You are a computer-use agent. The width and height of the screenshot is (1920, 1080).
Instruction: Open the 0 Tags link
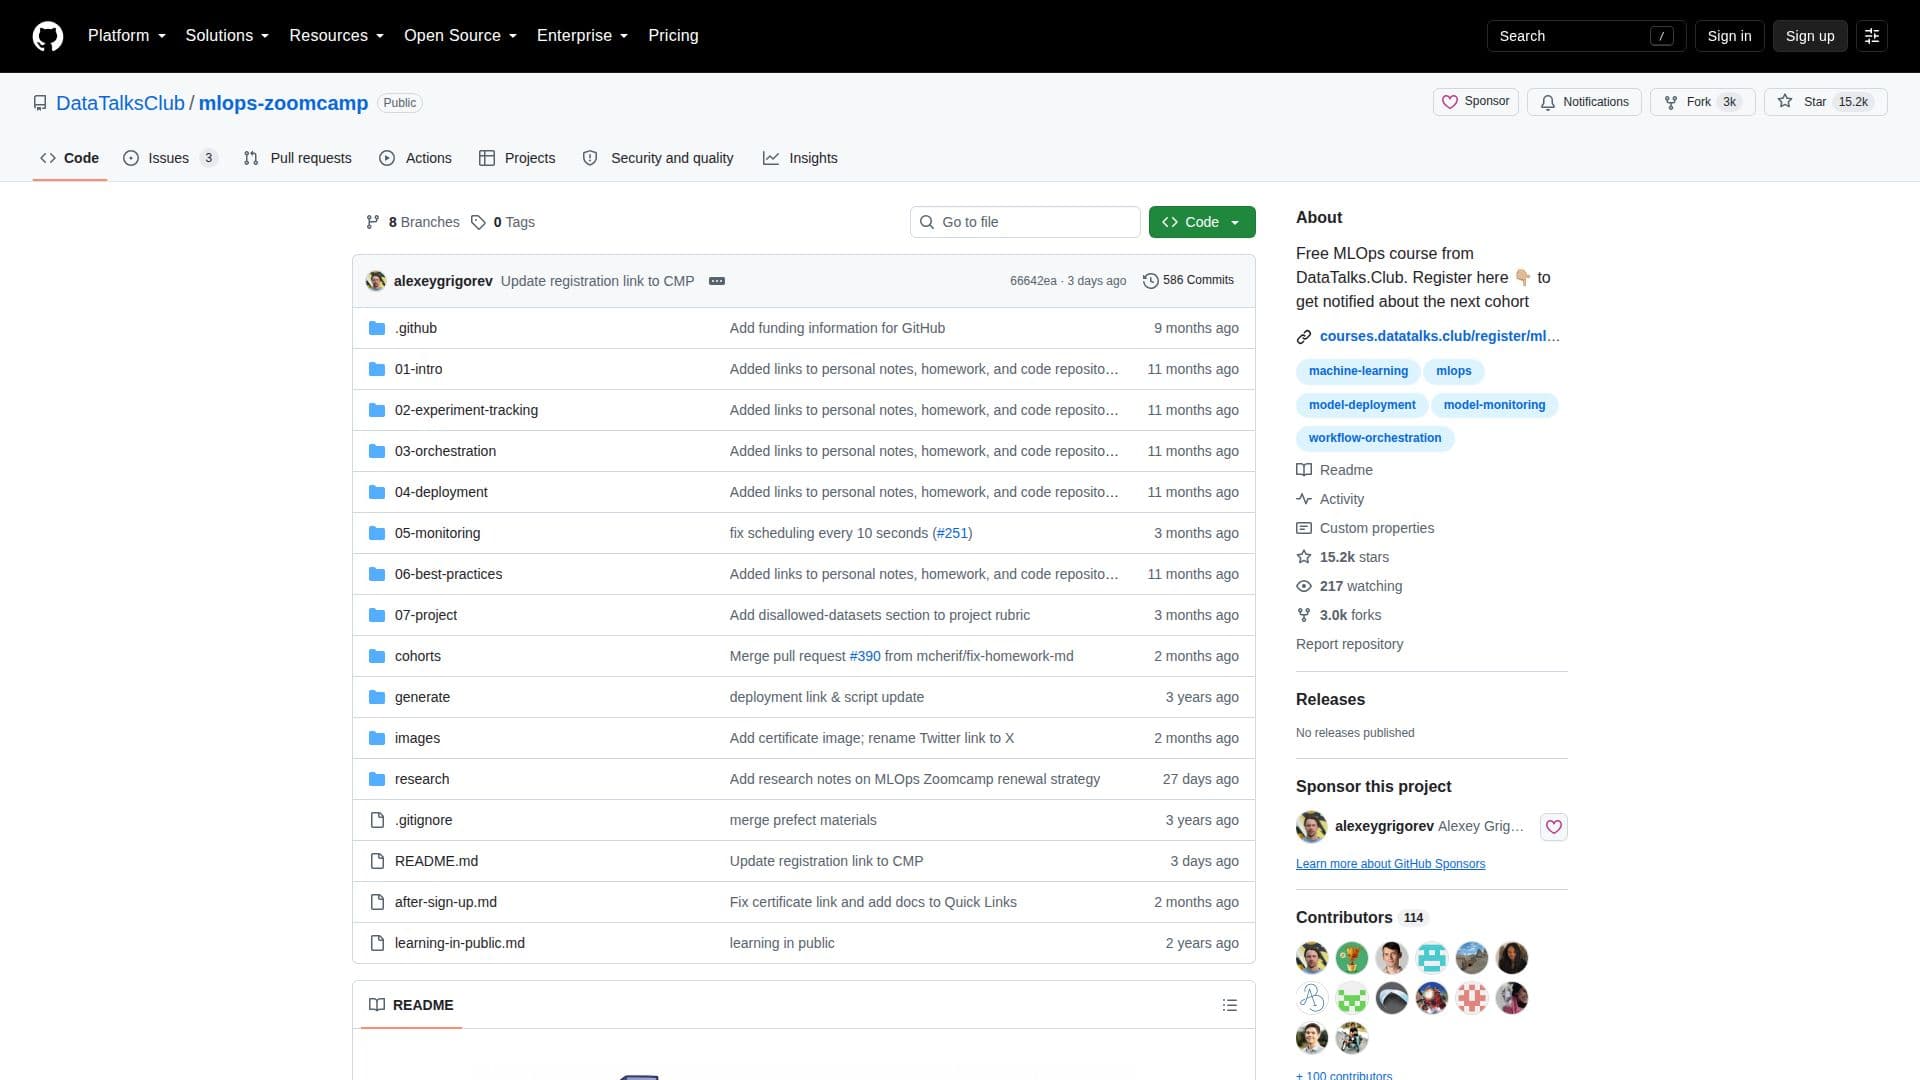(x=503, y=222)
